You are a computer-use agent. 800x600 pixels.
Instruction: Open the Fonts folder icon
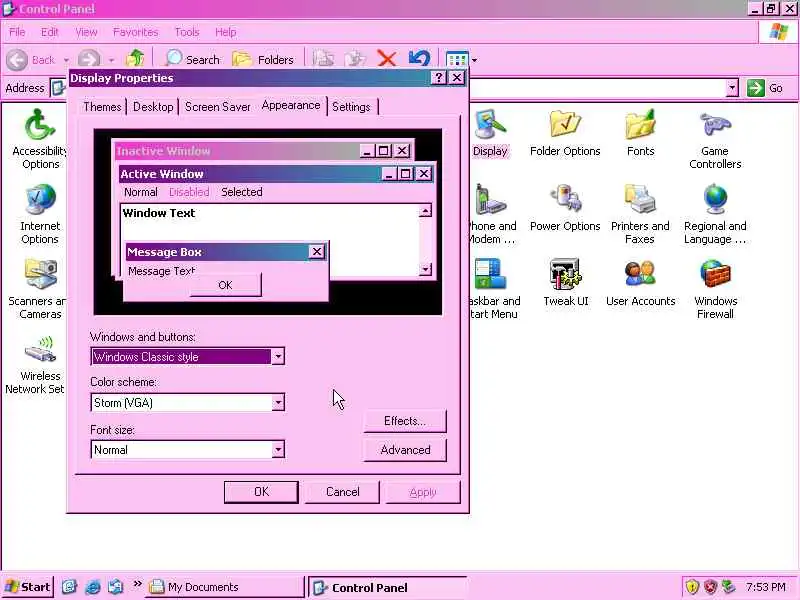[x=640, y=133]
